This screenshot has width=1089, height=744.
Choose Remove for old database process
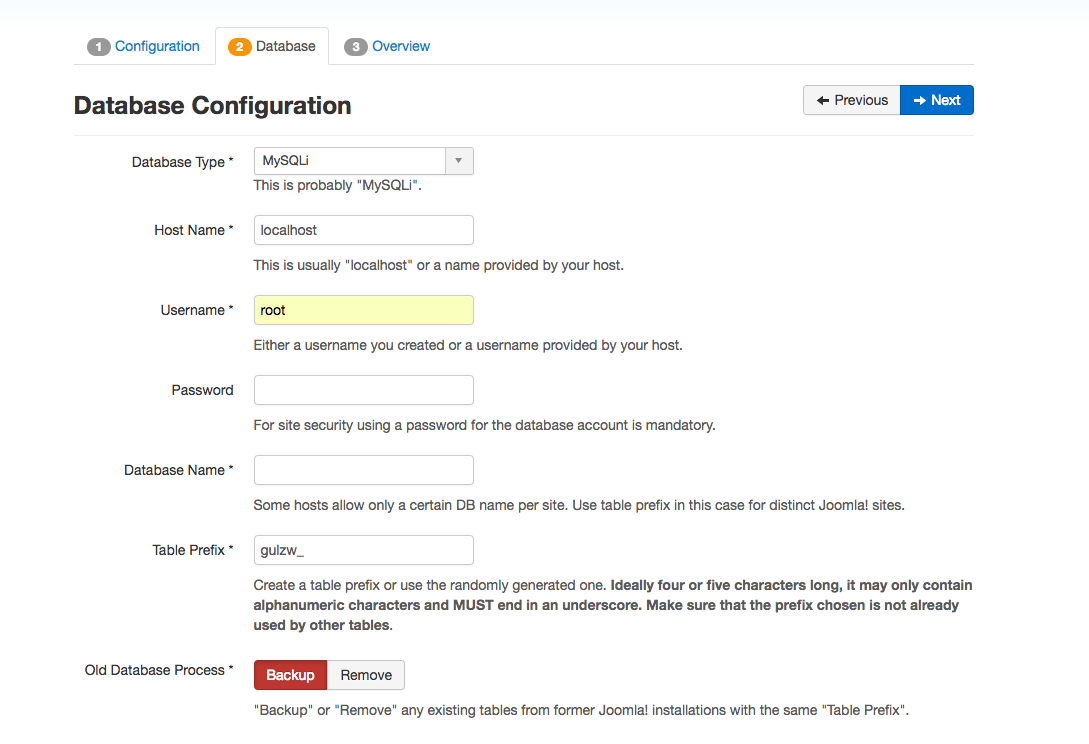pos(366,675)
